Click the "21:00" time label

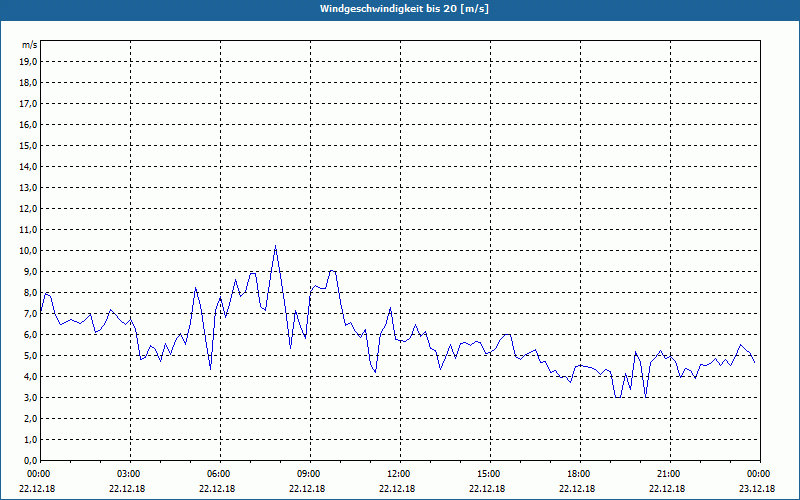(x=670, y=474)
